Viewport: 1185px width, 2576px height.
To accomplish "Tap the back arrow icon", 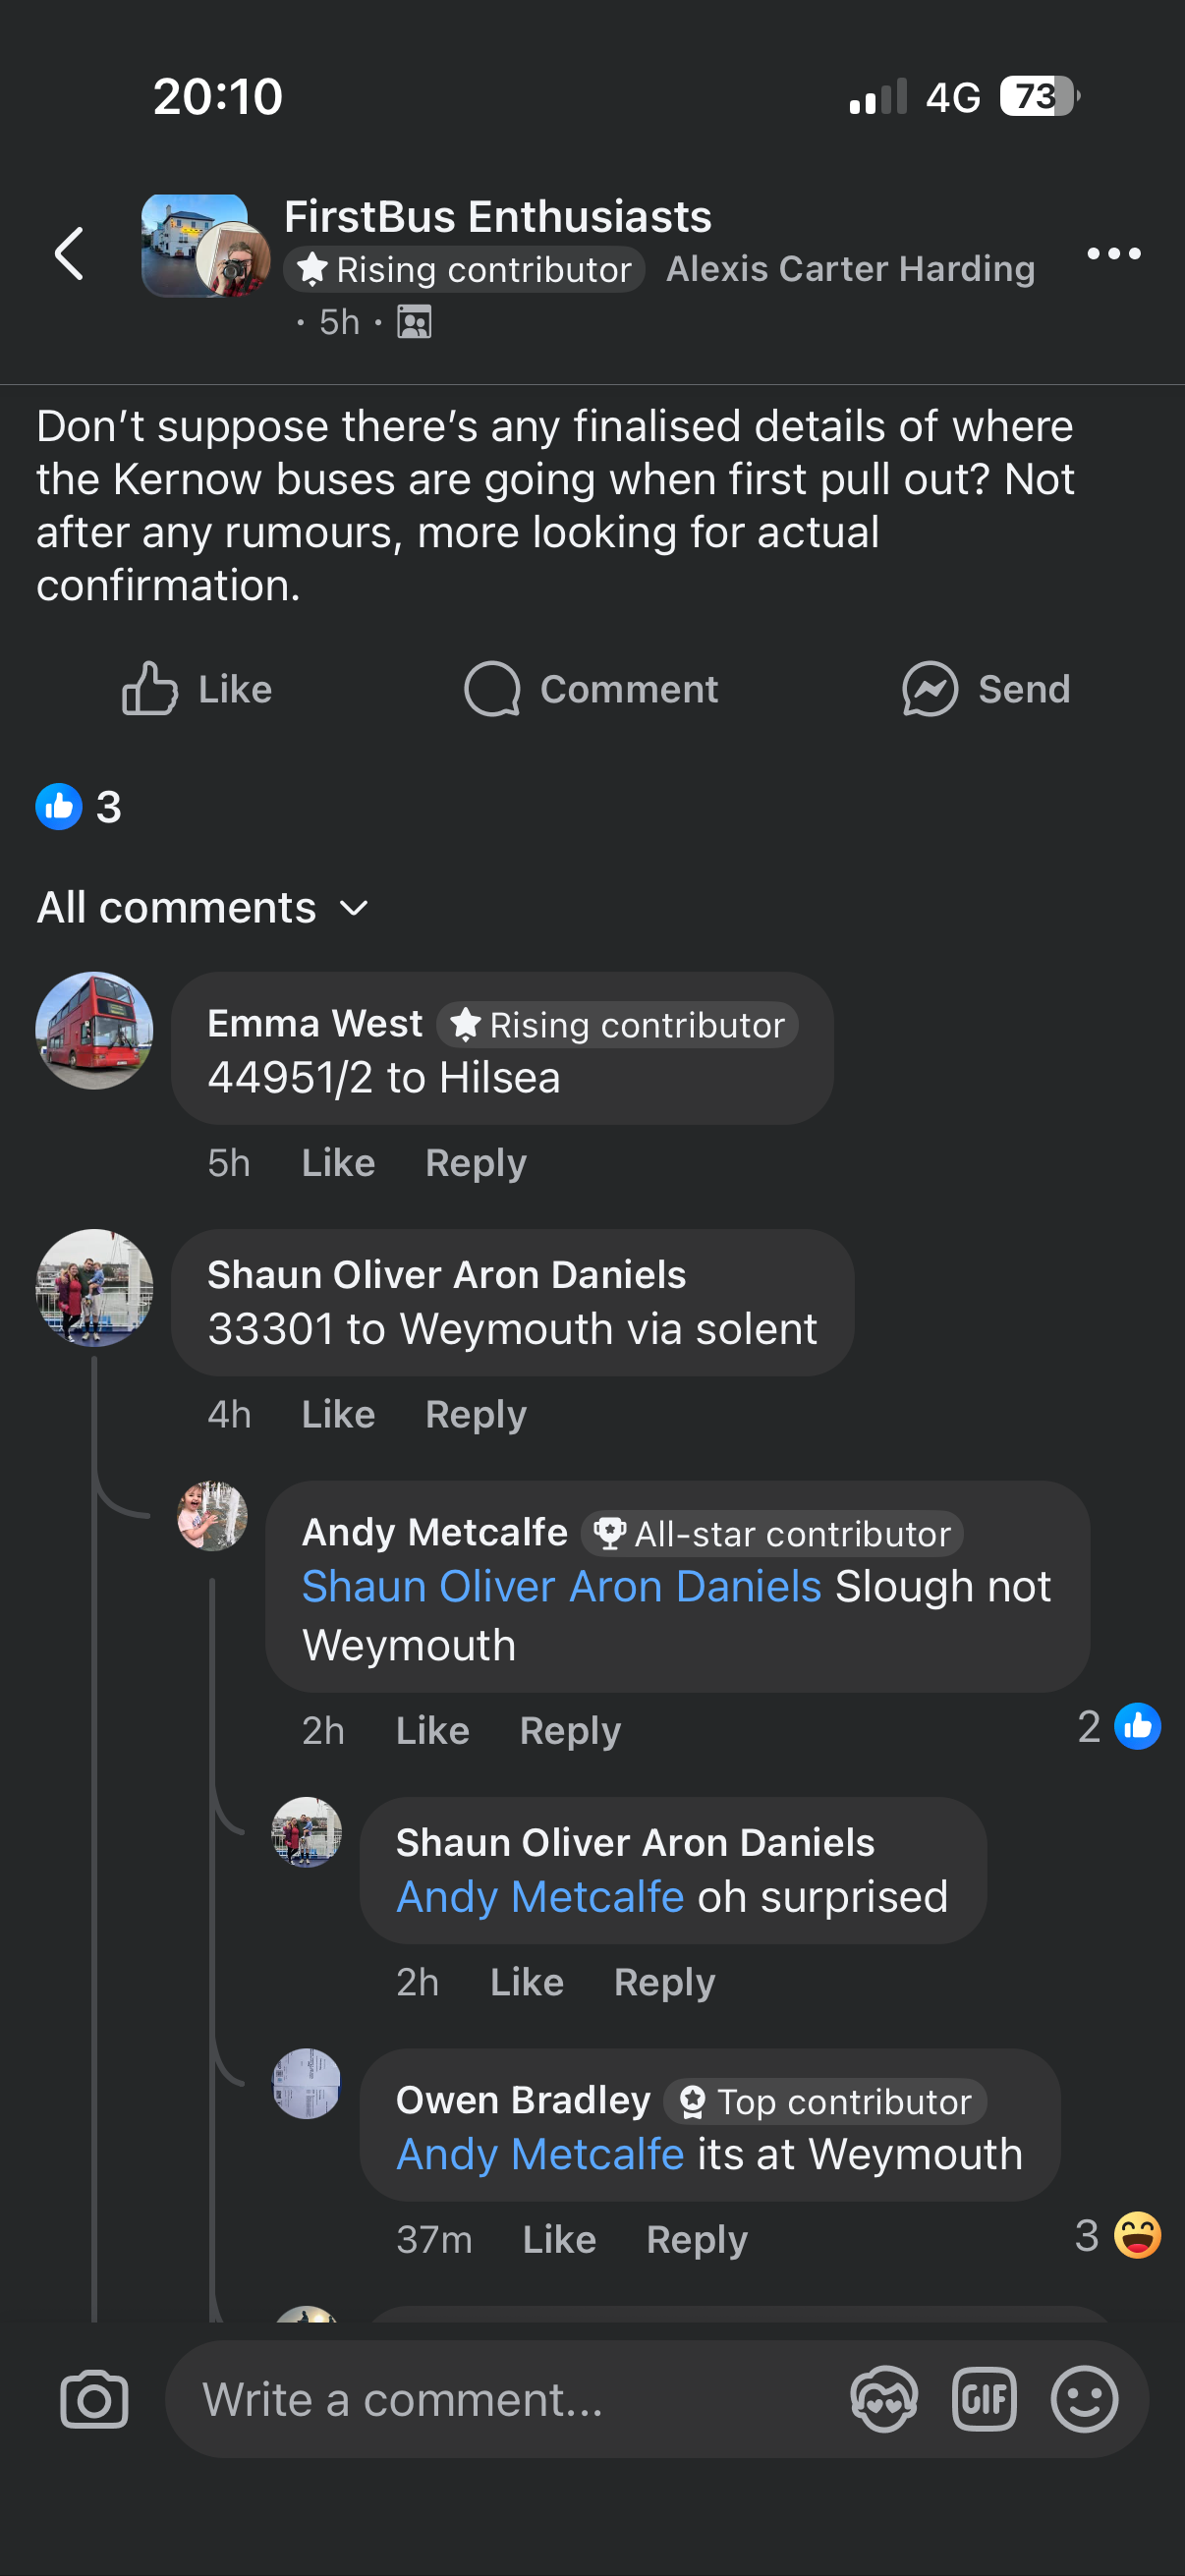I will coord(69,253).
